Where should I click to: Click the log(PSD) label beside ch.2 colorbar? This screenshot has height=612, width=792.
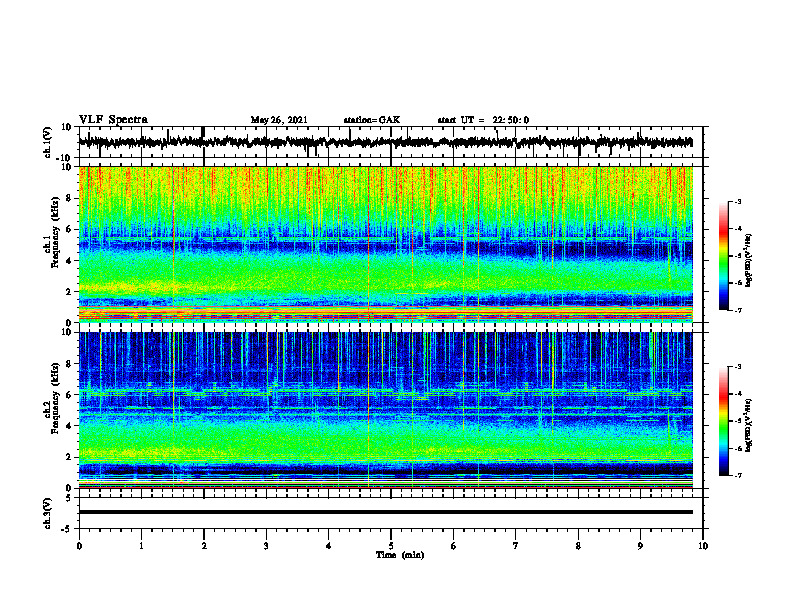point(748,425)
